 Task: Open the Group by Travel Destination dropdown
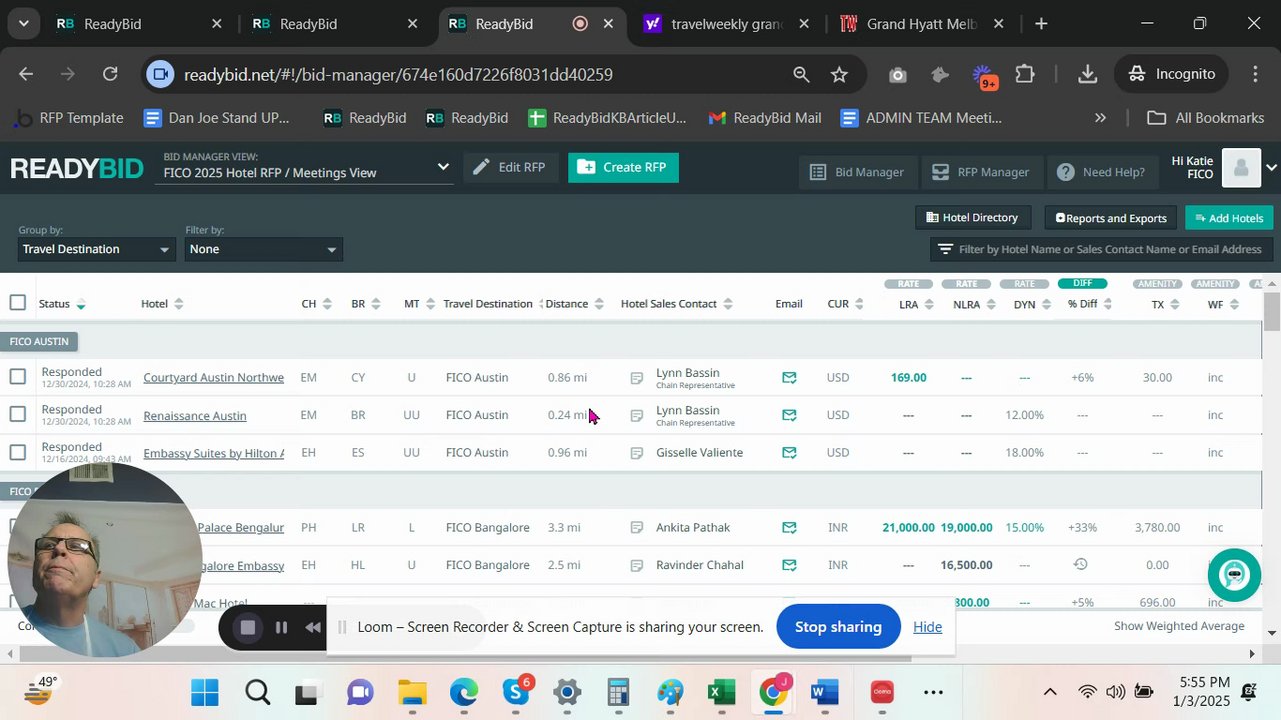[x=97, y=249]
